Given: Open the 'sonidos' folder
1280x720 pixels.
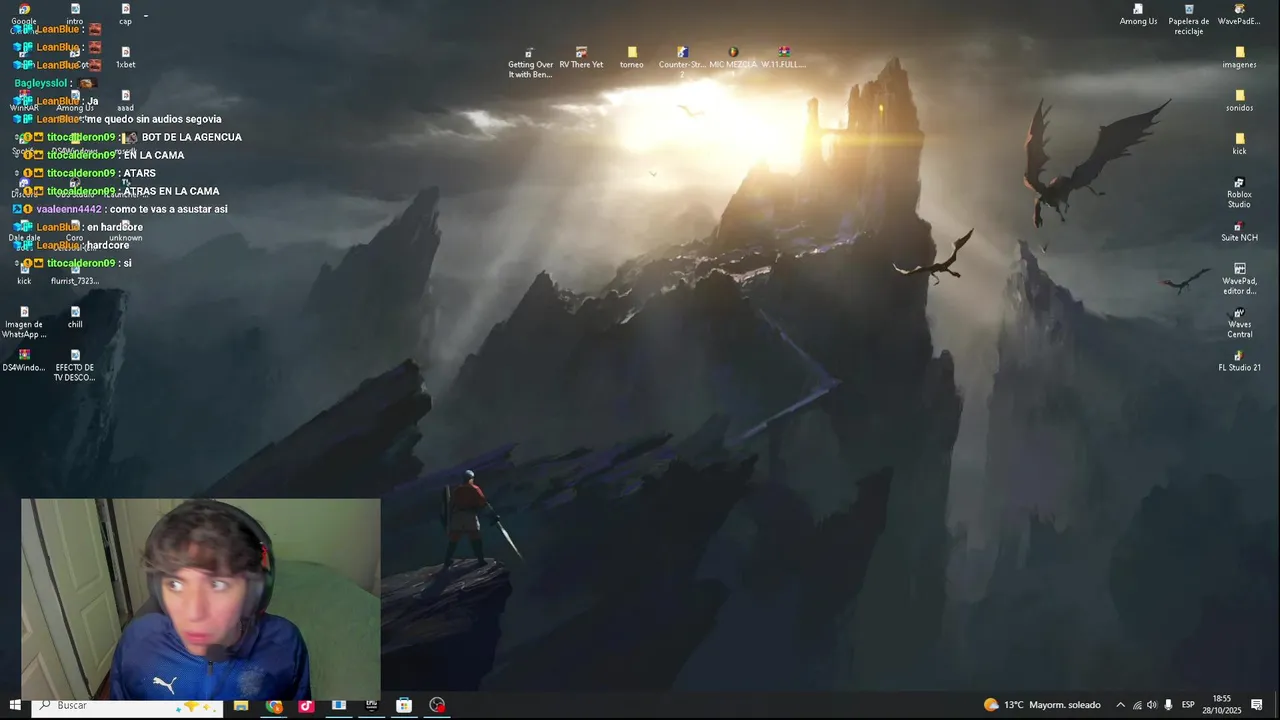Looking at the screenshot, I should tap(1239, 101).
